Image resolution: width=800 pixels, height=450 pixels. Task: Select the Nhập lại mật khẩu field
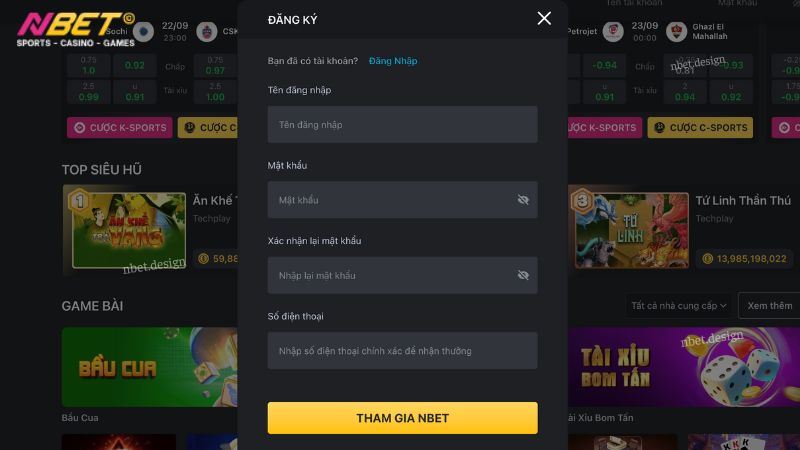click(x=403, y=276)
